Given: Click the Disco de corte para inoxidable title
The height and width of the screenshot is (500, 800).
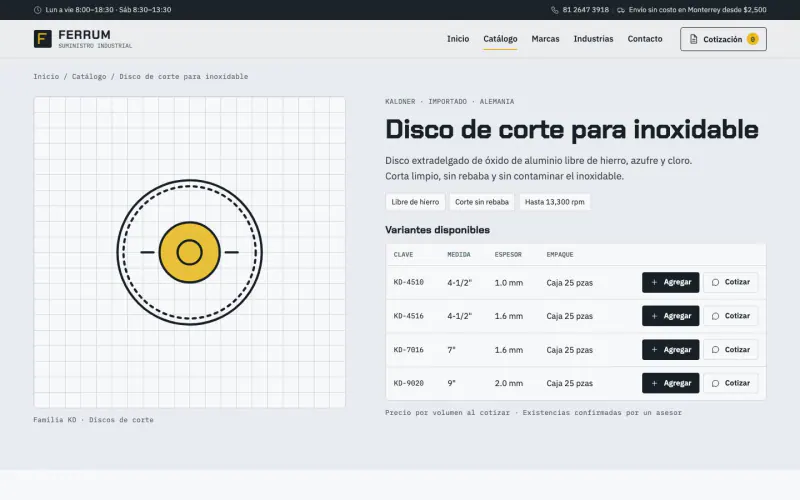Looking at the screenshot, I should tap(571, 129).
